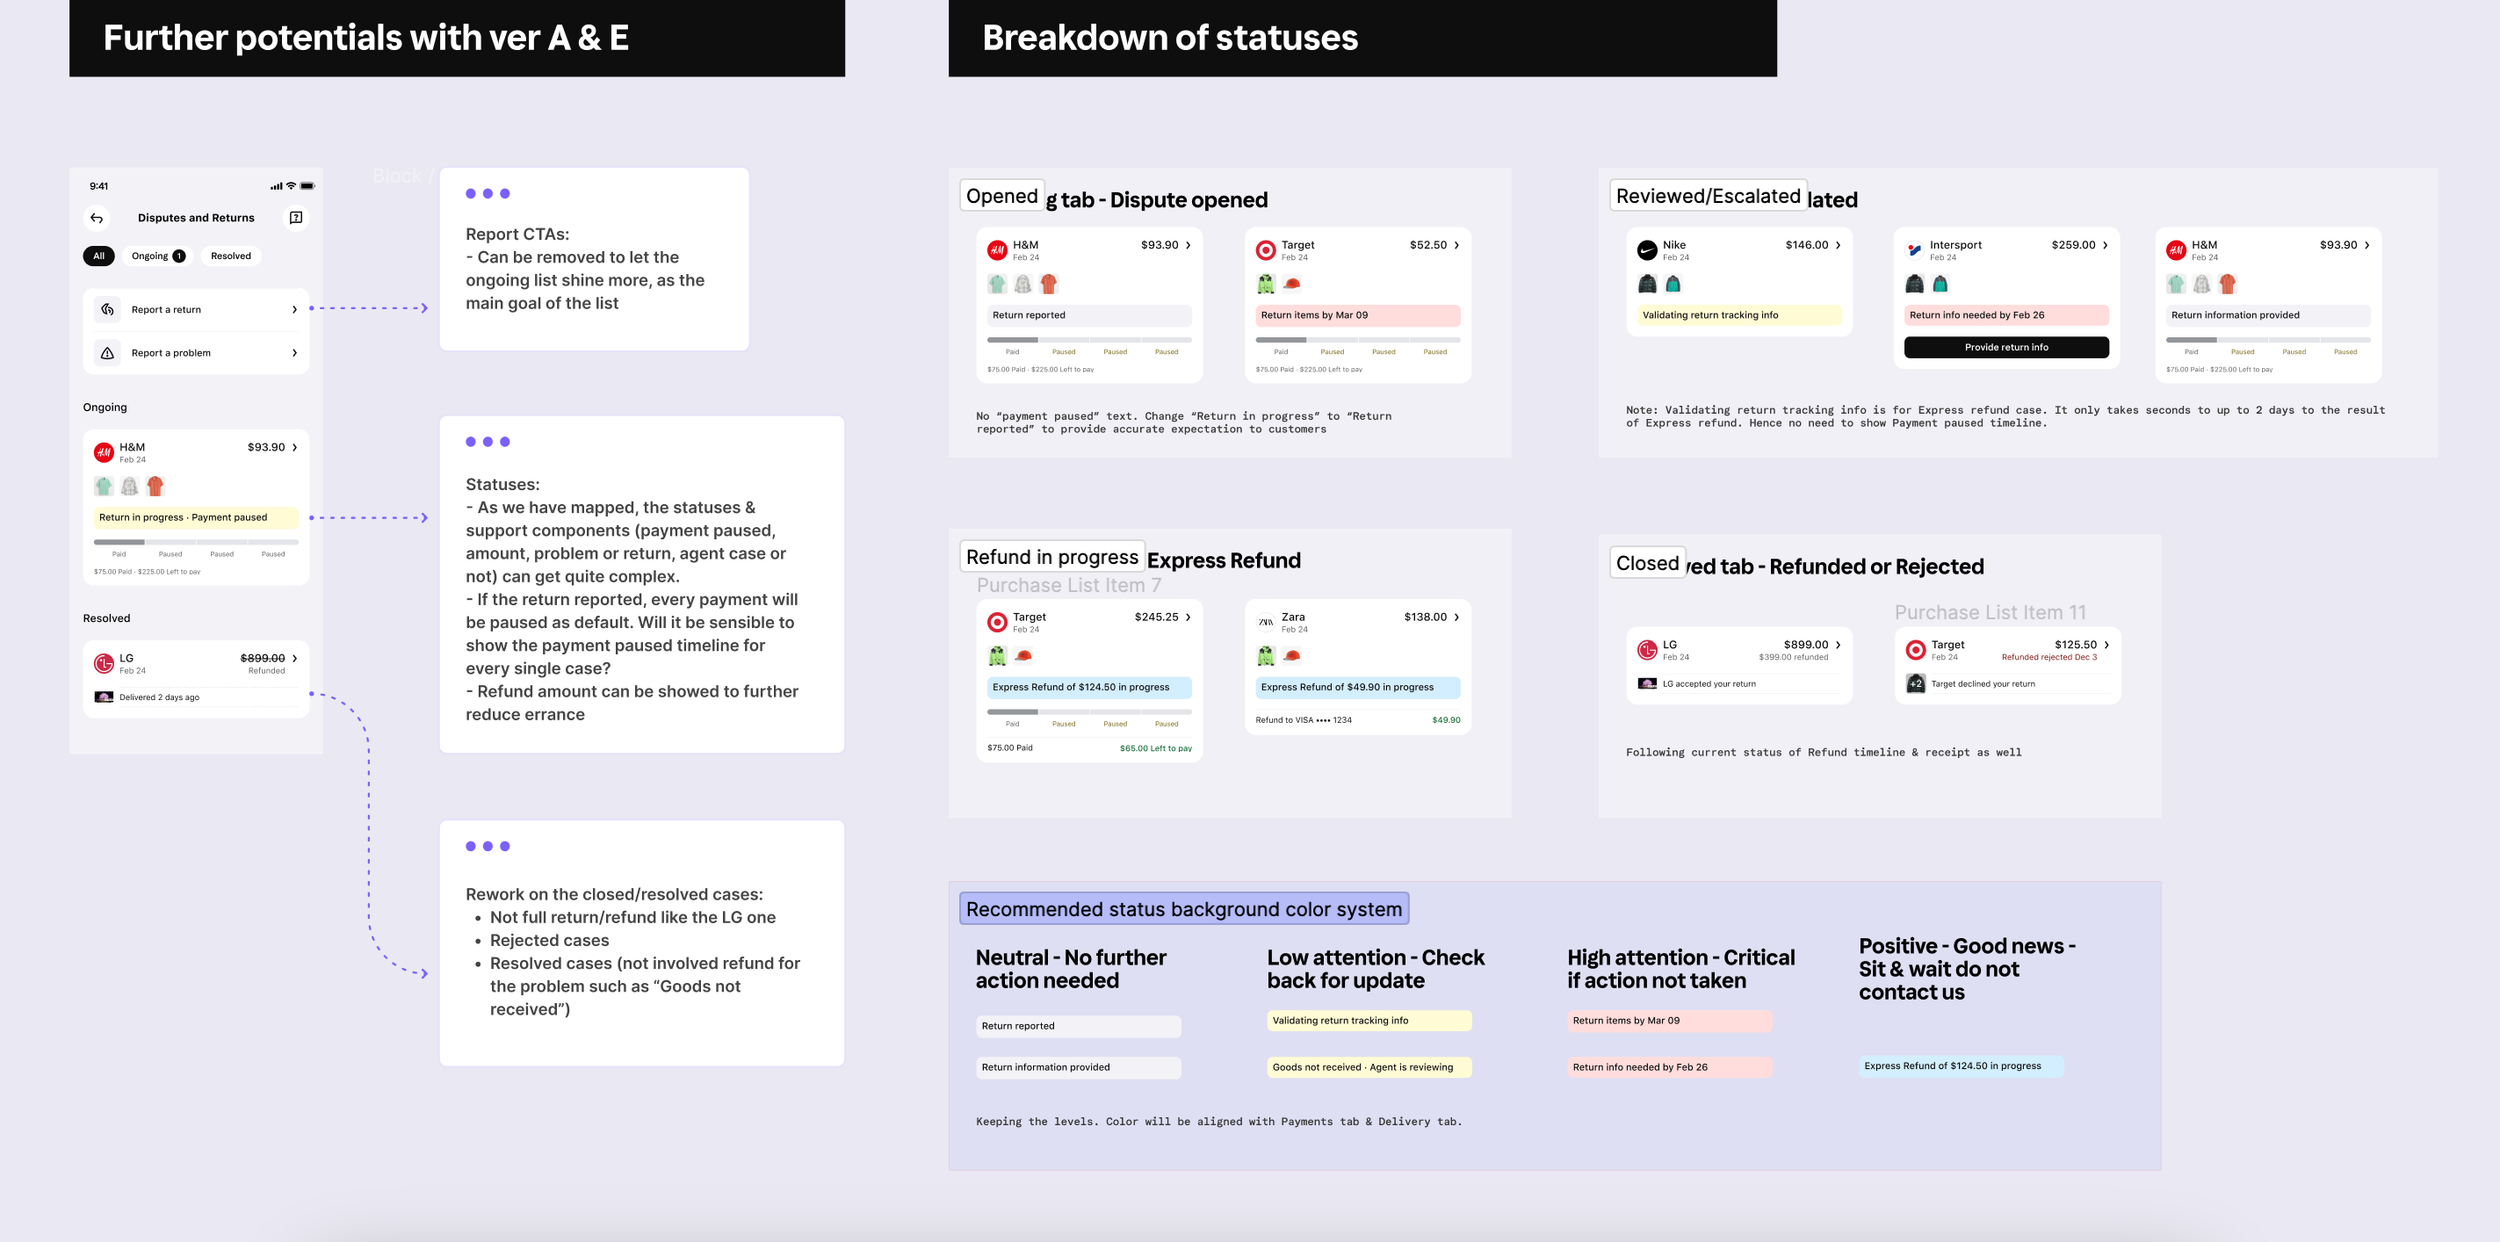Screen dimensions: 2500x1242
Task: Click the Purchase List Item 11 label
Action: [1990, 612]
